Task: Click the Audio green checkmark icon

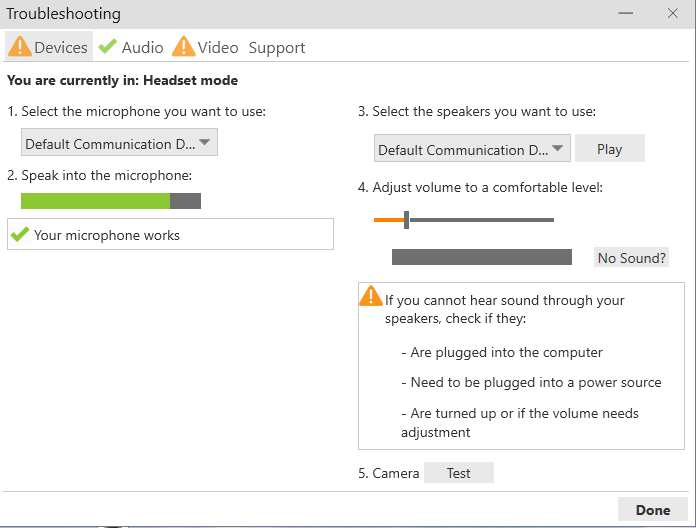Action: [x=107, y=47]
